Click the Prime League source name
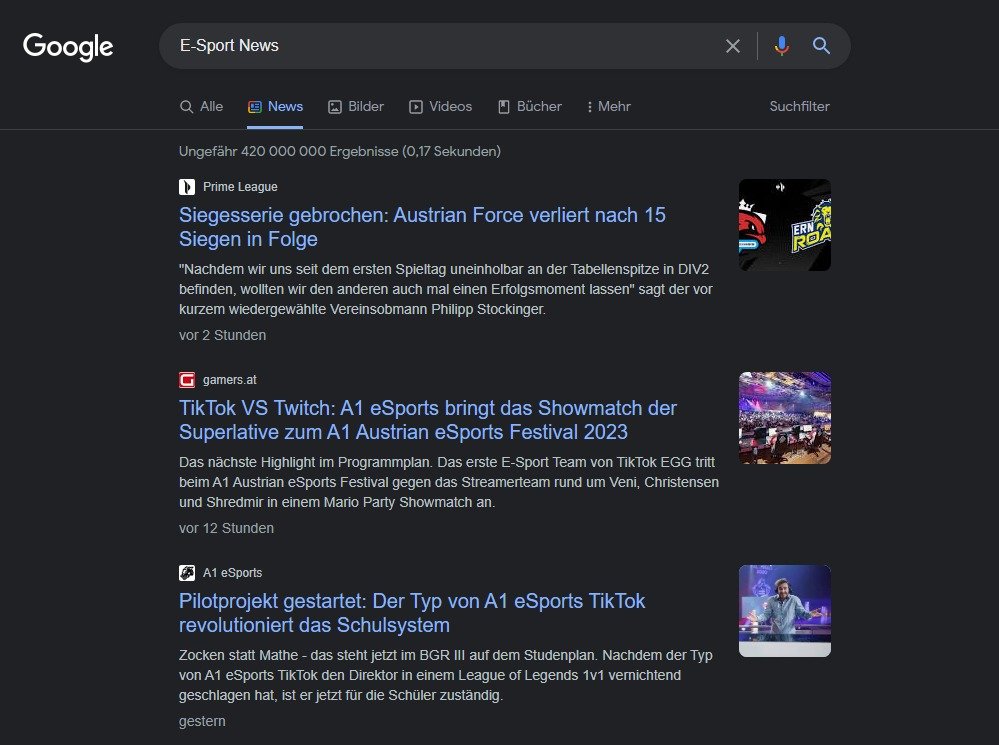Image resolution: width=999 pixels, height=745 pixels. coord(240,187)
